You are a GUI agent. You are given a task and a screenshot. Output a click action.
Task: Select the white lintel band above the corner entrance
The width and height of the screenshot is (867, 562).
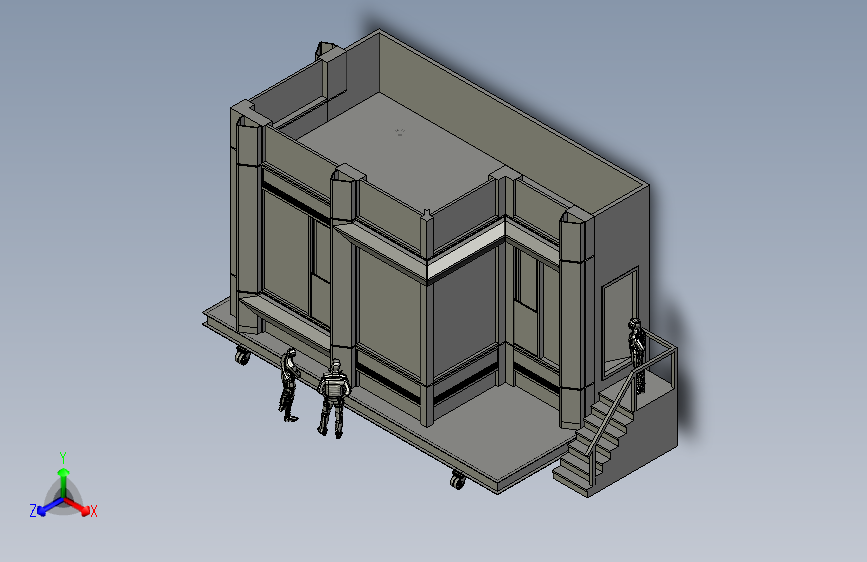tap(466, 250)
